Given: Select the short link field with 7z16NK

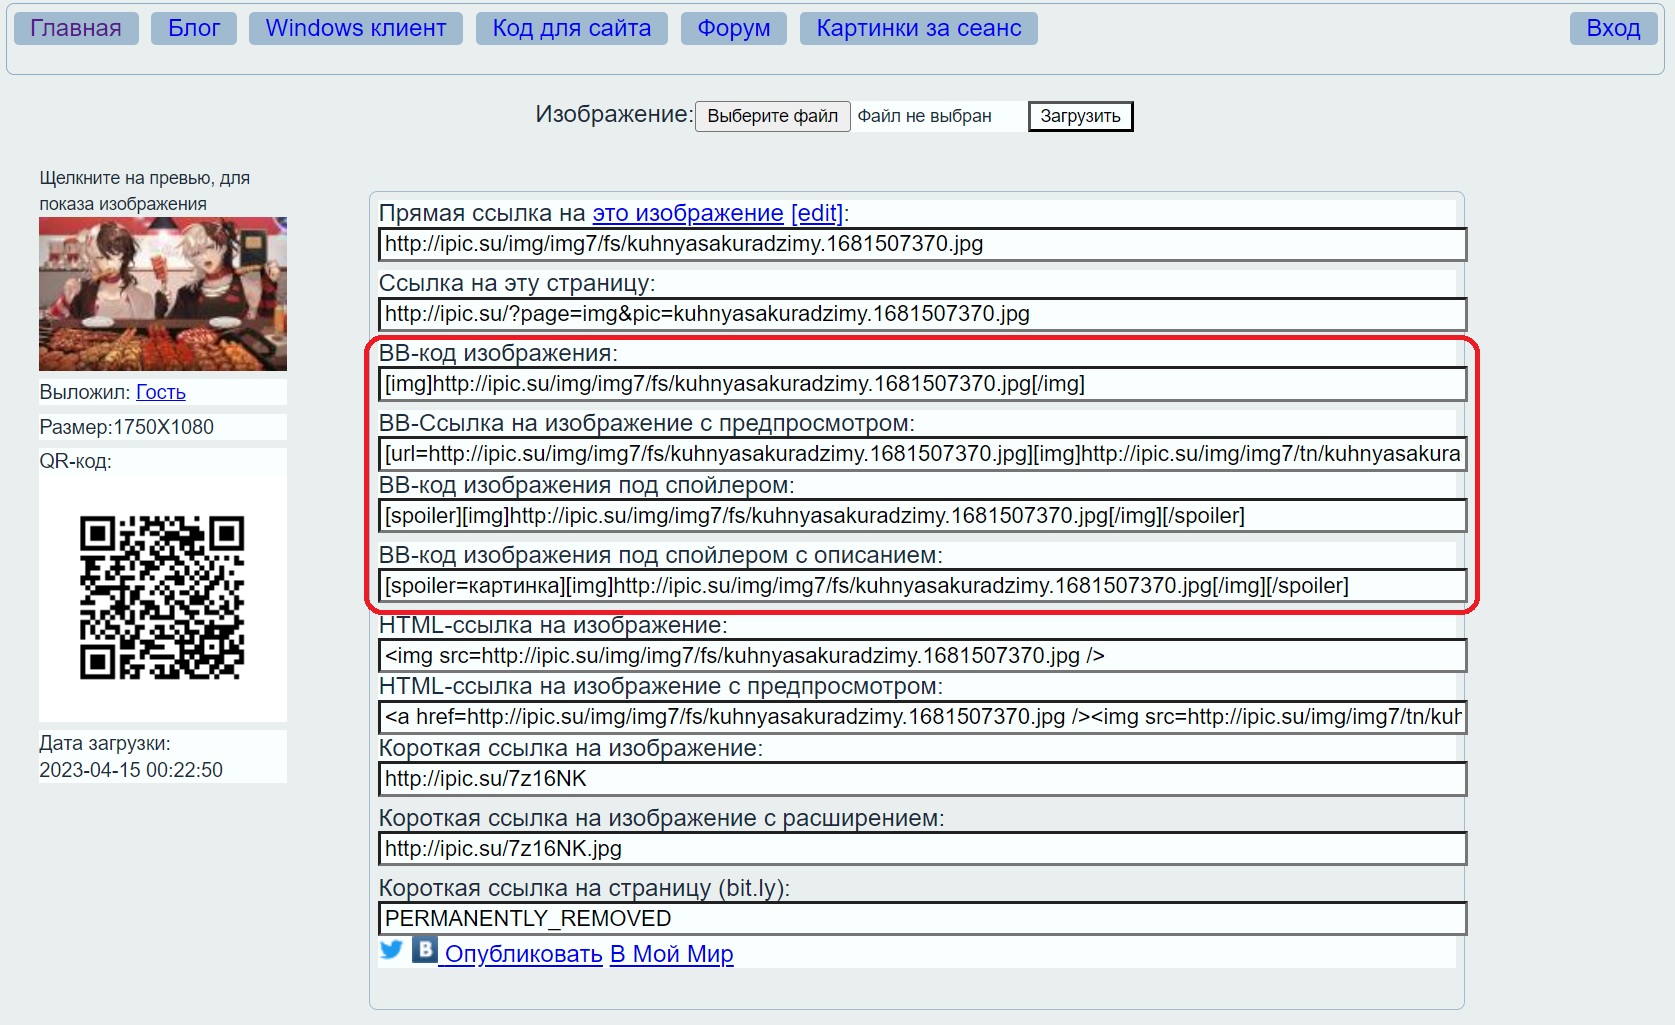Looking at the screenshot, I should pos(922,779).
